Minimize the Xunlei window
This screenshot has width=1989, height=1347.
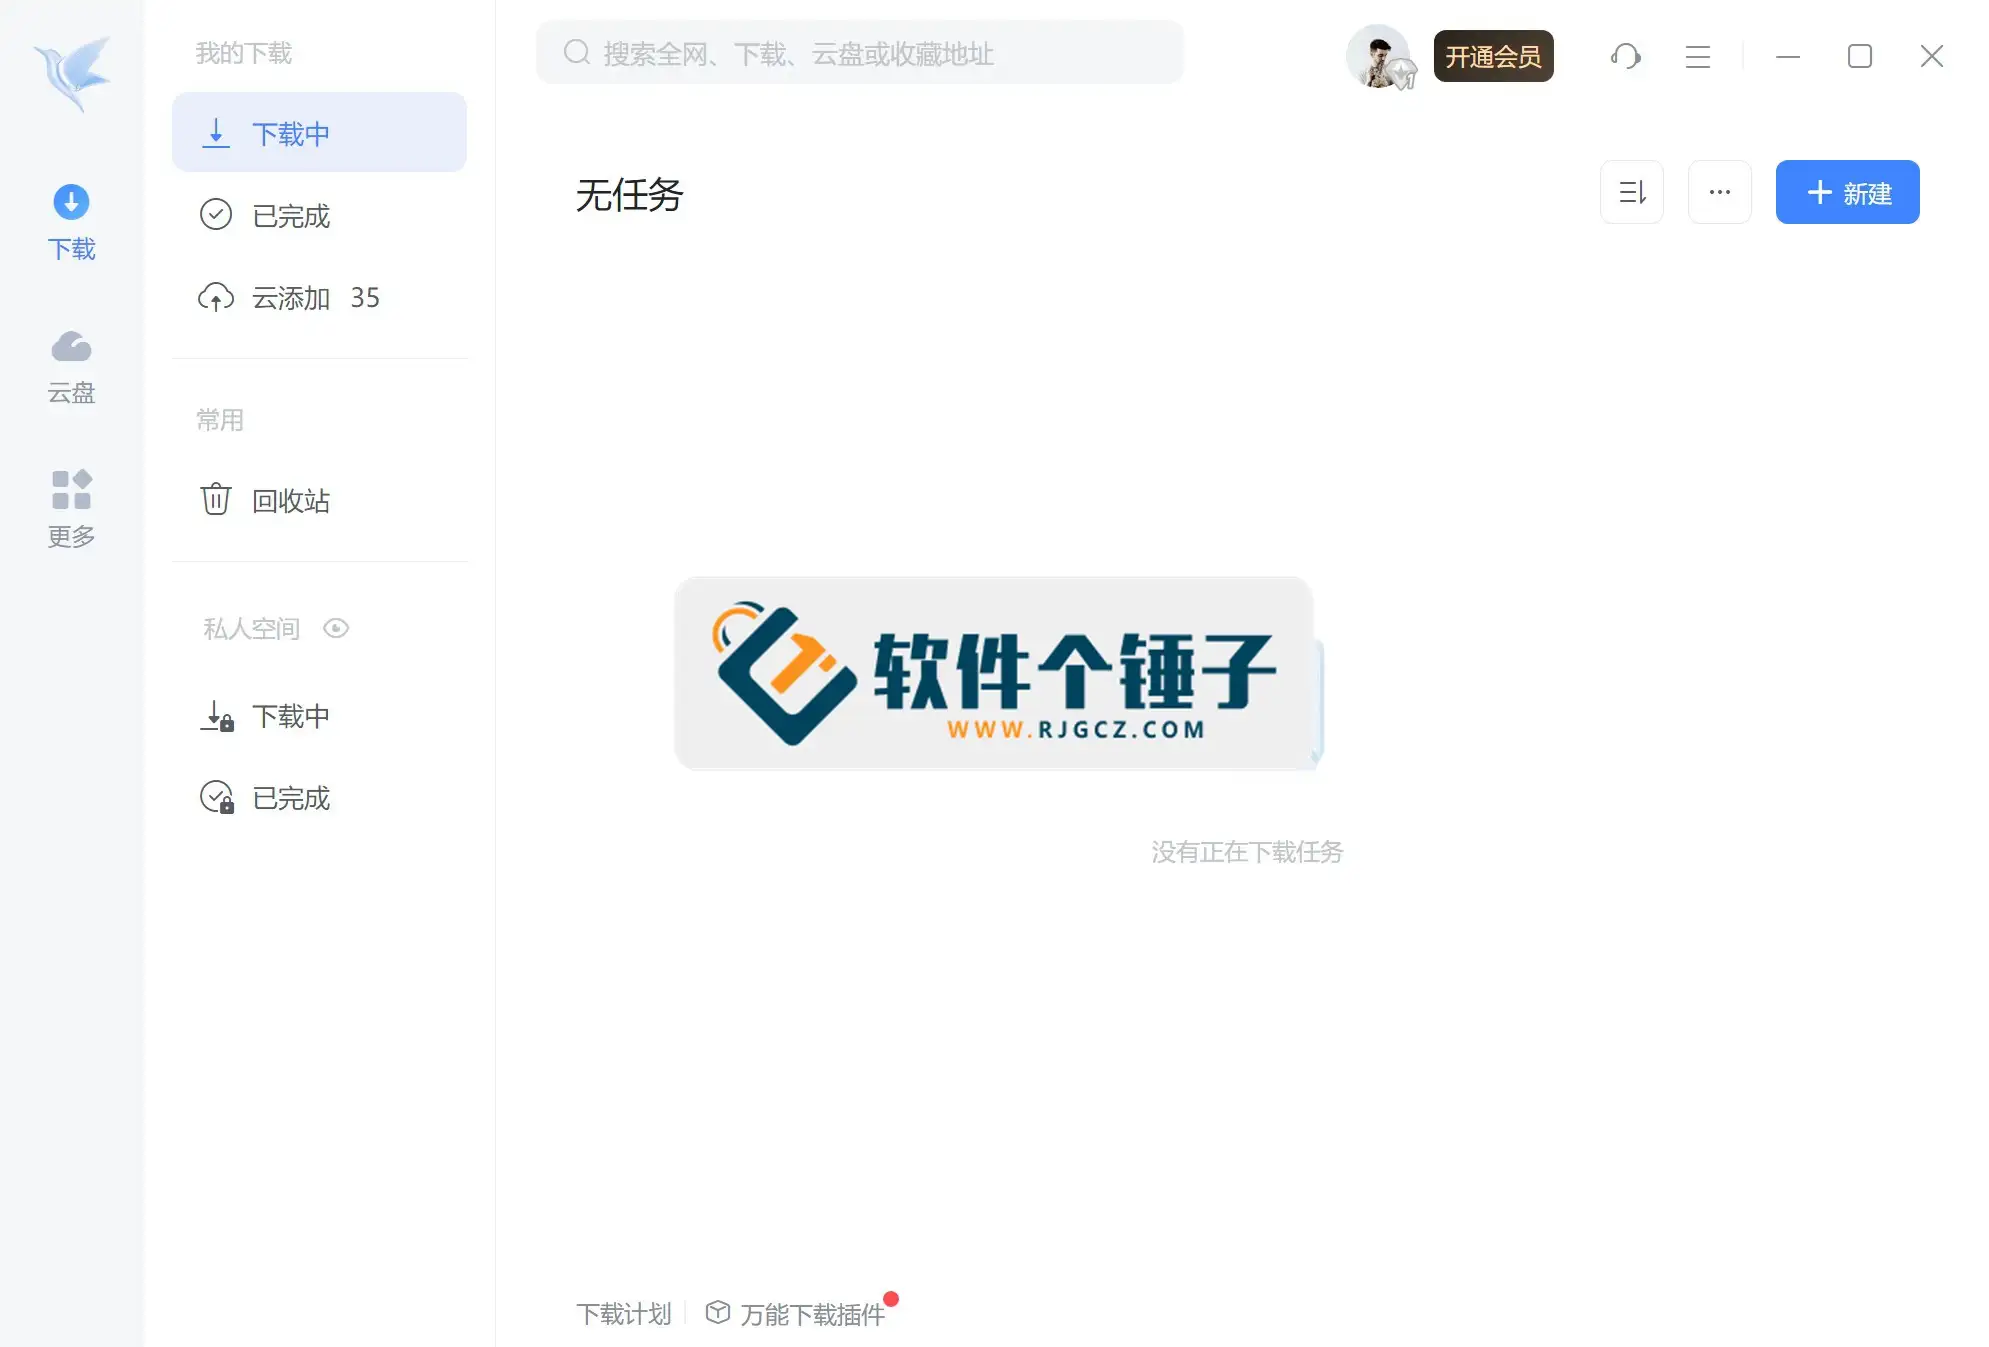(1788, 56)
